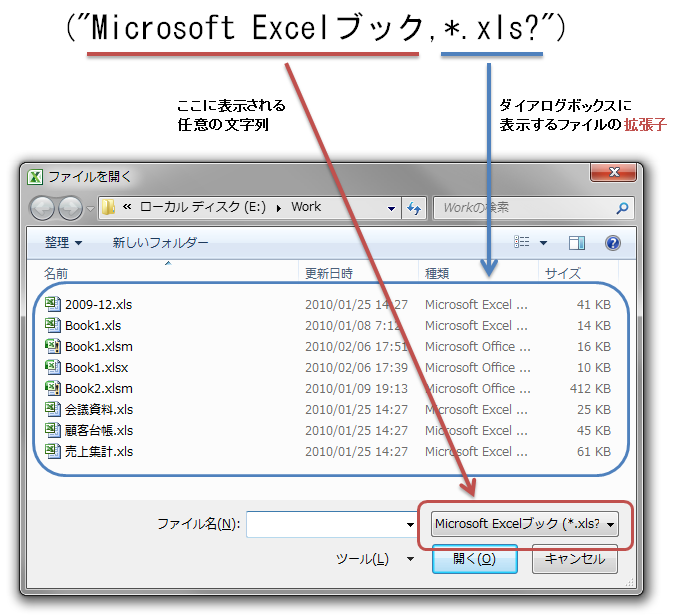Click size 412 KB of Book2.xlsm
Viewport: 675px width, 615px height.
click(x=590, y=389)
